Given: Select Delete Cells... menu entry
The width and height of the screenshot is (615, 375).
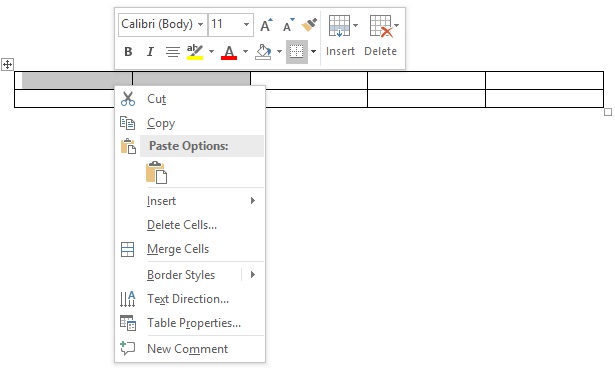Looking at the screenshot, I should pyautogui.click(x=190, y=225).
